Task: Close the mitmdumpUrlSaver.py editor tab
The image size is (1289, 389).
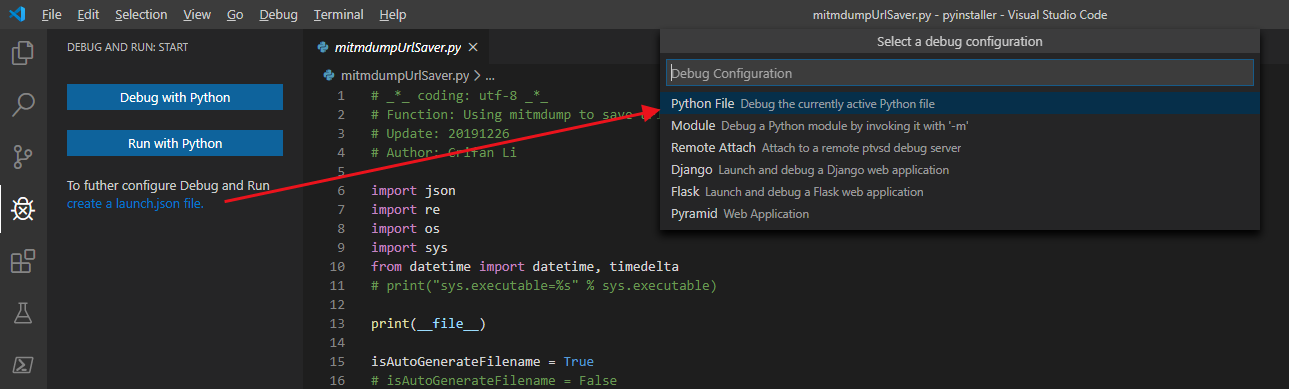Action: (473, 48)
